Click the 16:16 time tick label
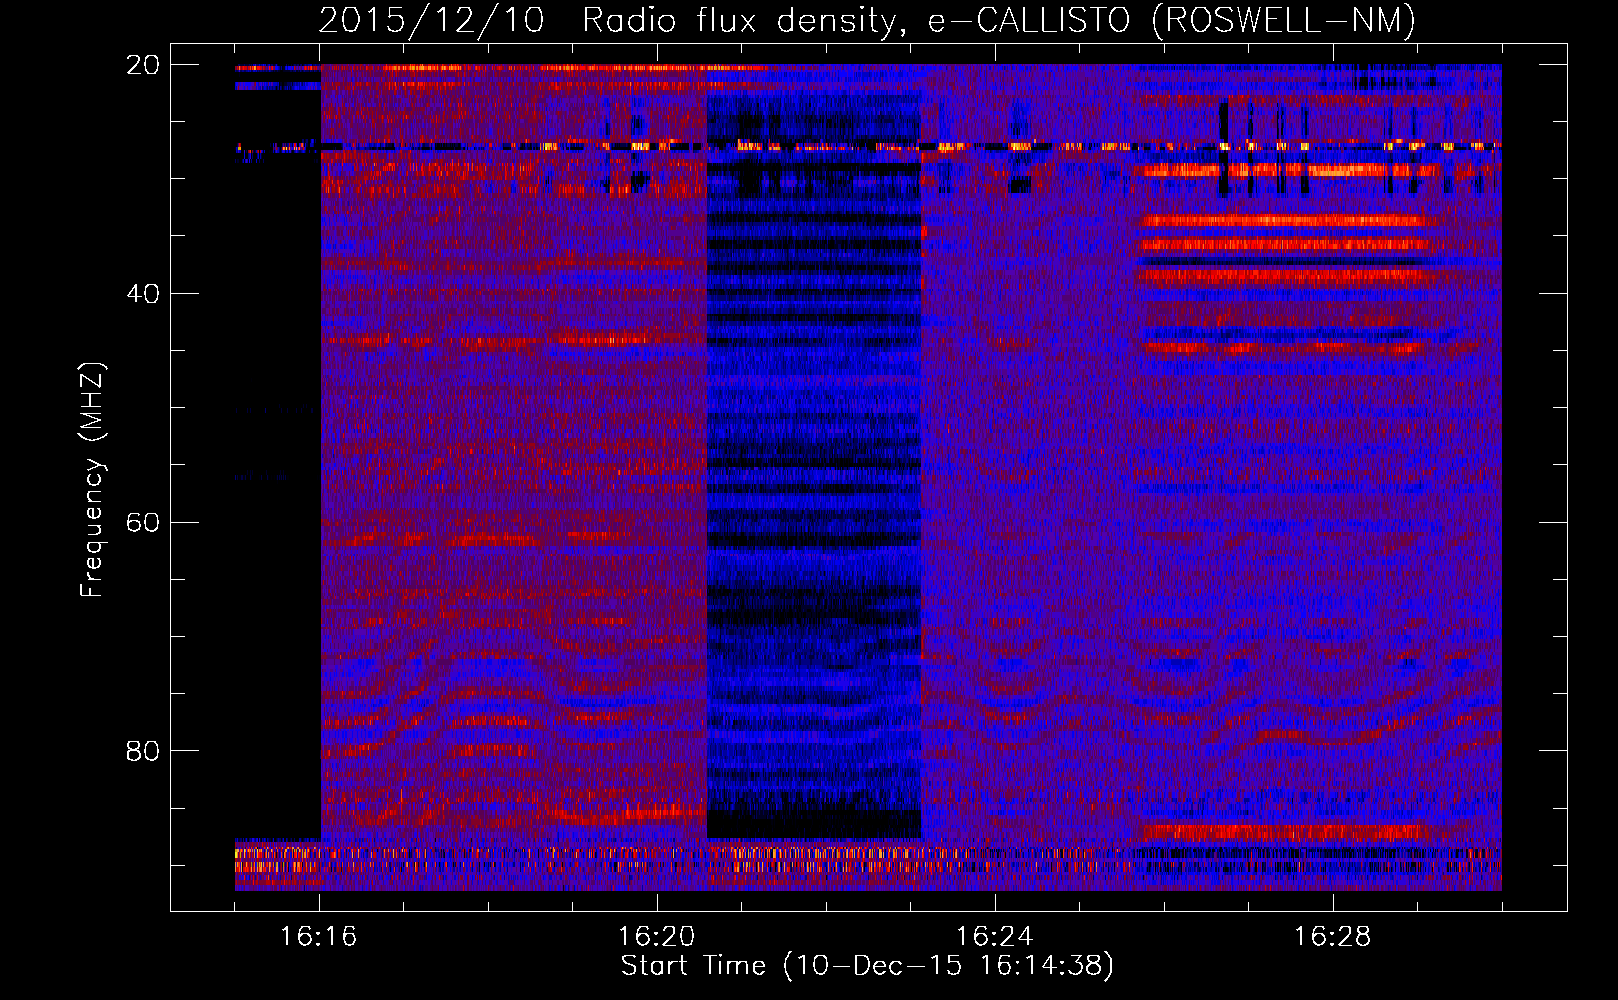 click(319, 937)
